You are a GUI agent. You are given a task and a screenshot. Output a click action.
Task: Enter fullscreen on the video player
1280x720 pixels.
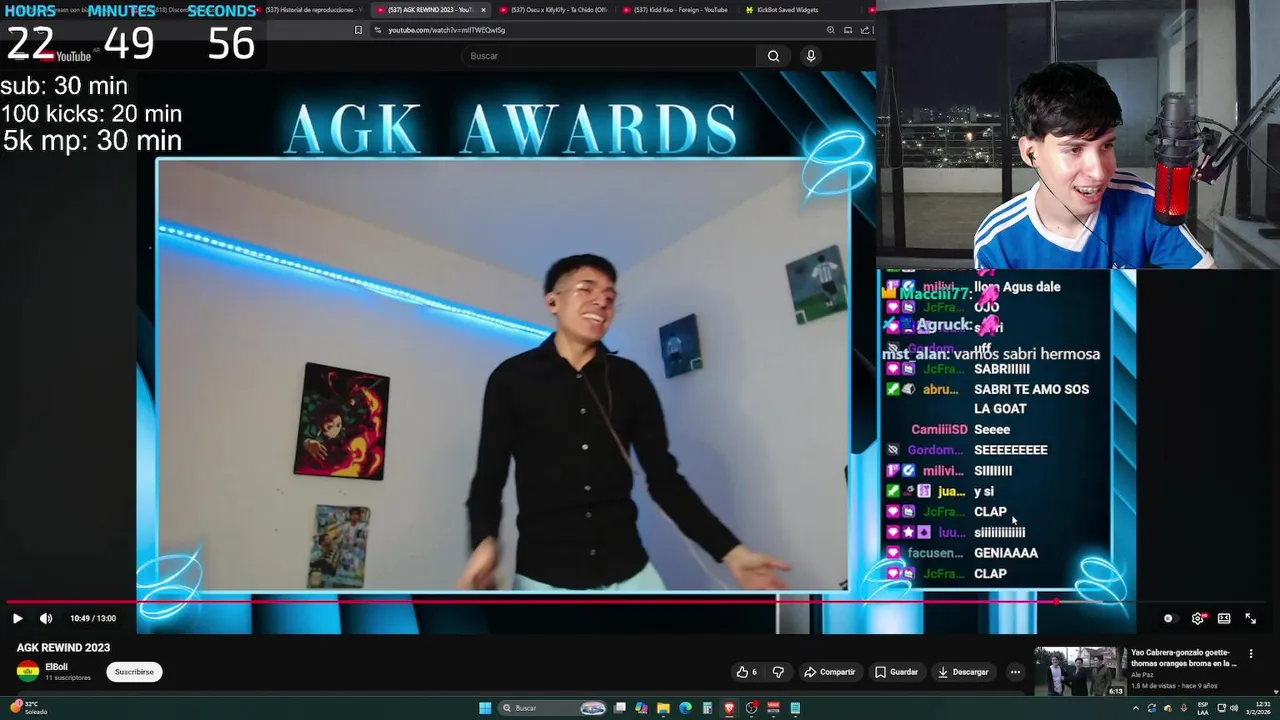click(1250, 618)
